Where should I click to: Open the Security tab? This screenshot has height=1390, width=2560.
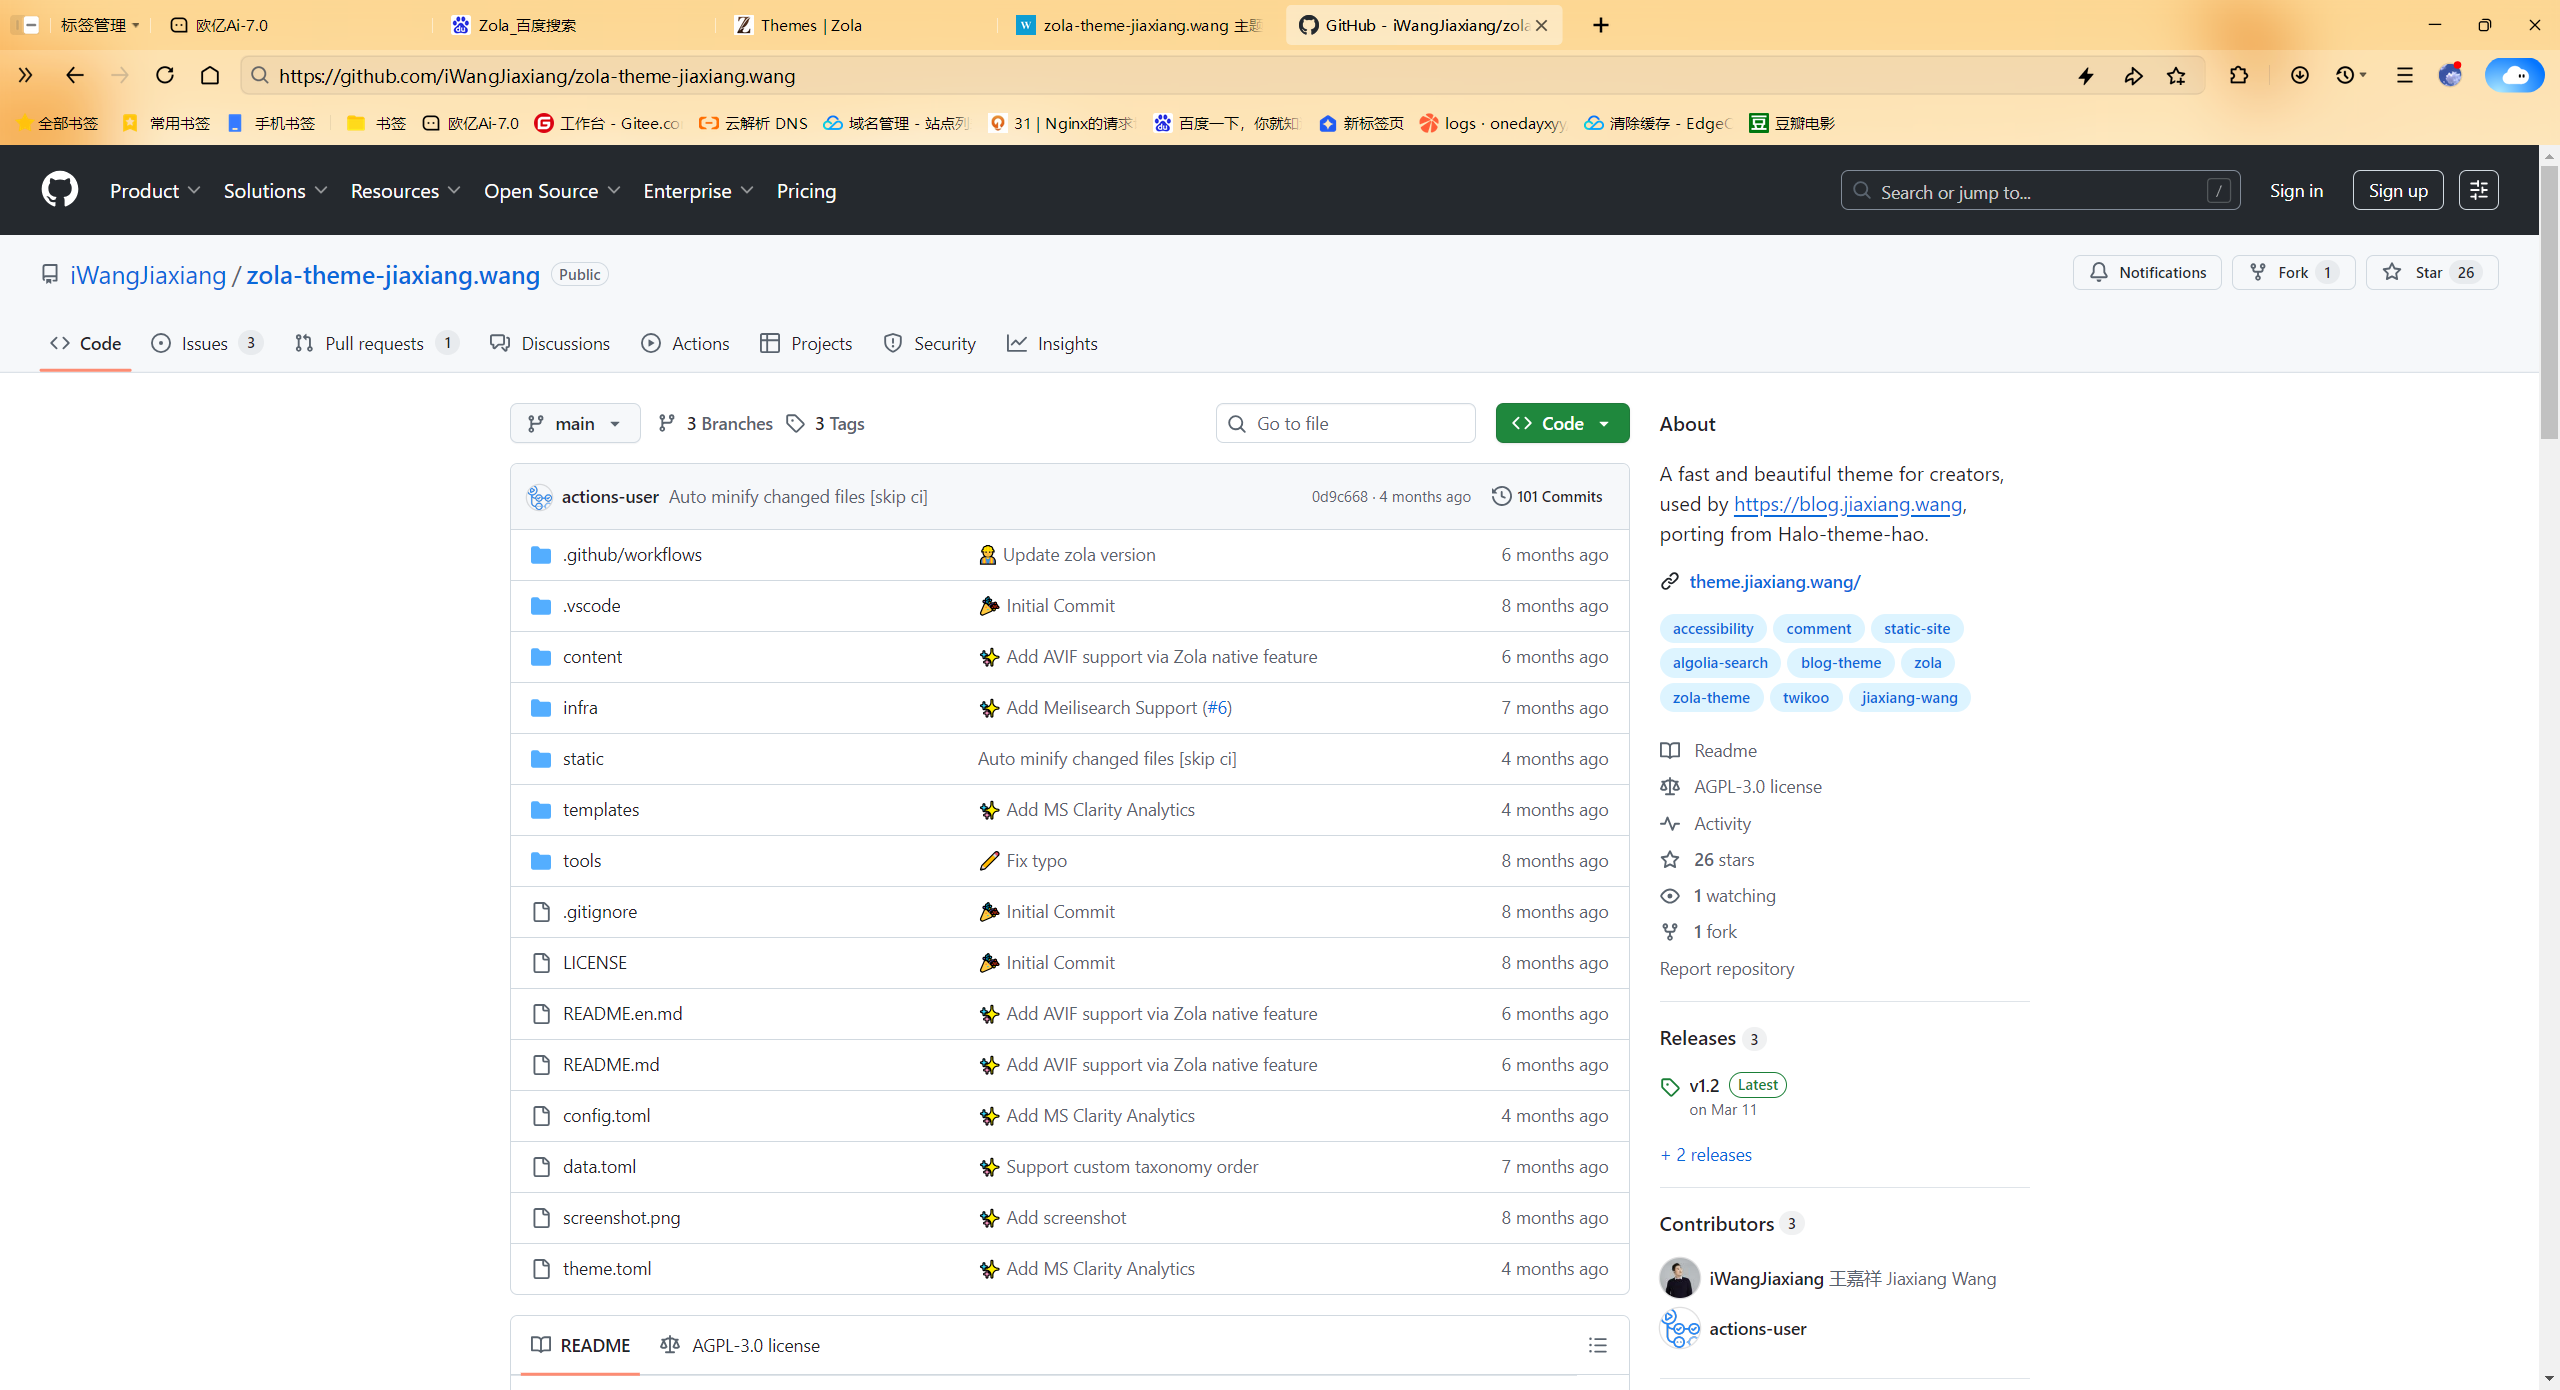(930, 343)
